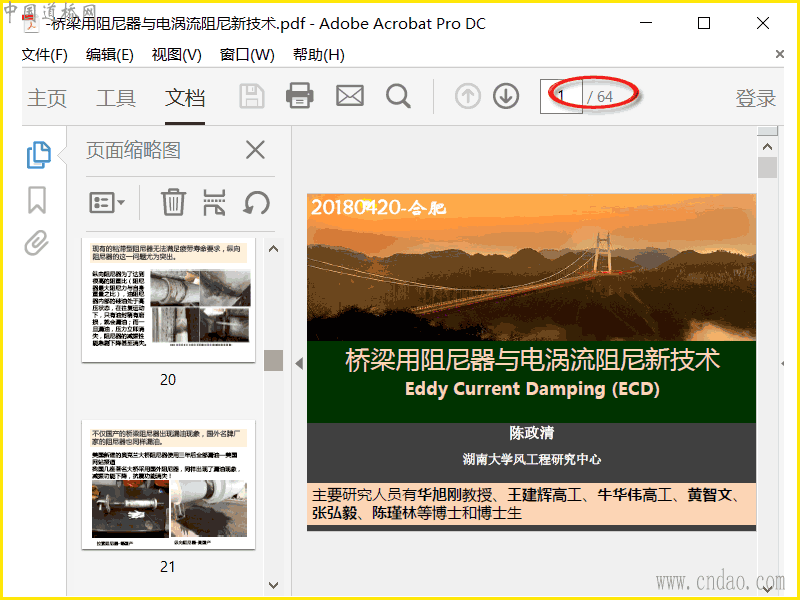This screenshot has width=800, height=600.
Task: Delete selected pages with trash icon
Action: tap(173, 202)
